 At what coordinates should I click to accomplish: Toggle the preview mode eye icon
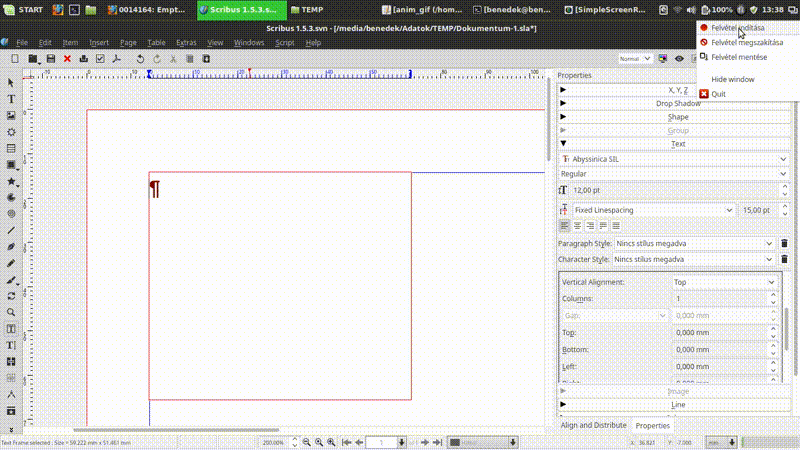pos(679,59)
